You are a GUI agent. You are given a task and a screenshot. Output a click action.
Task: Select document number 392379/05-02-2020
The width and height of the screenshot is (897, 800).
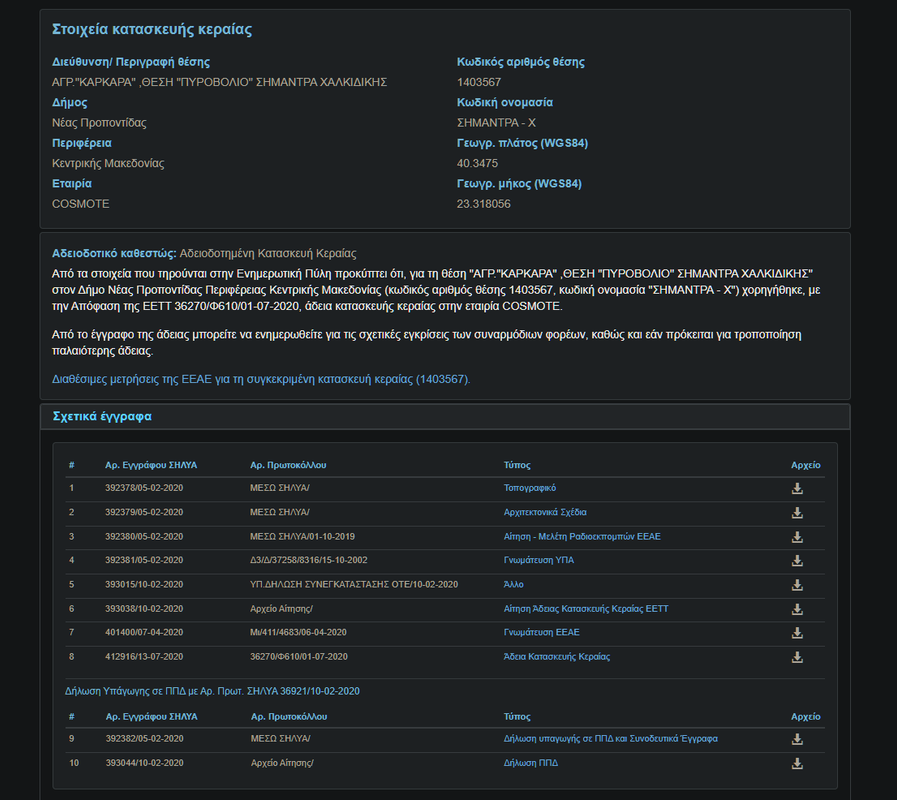coord(144,512)
